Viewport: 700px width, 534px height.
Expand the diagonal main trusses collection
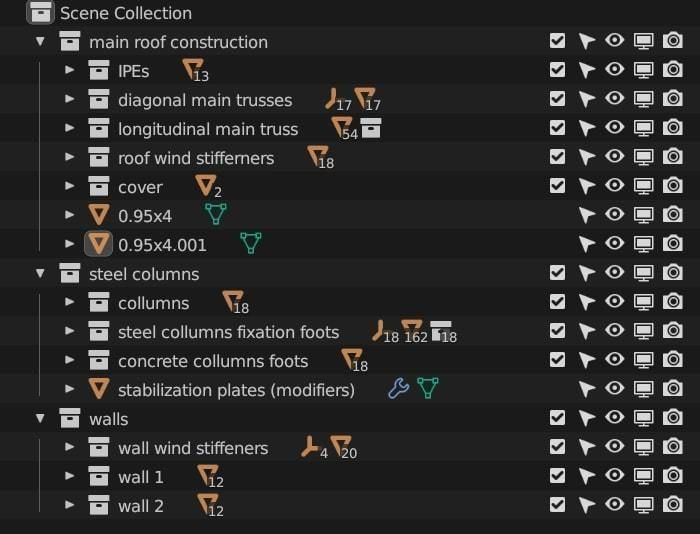69,99
